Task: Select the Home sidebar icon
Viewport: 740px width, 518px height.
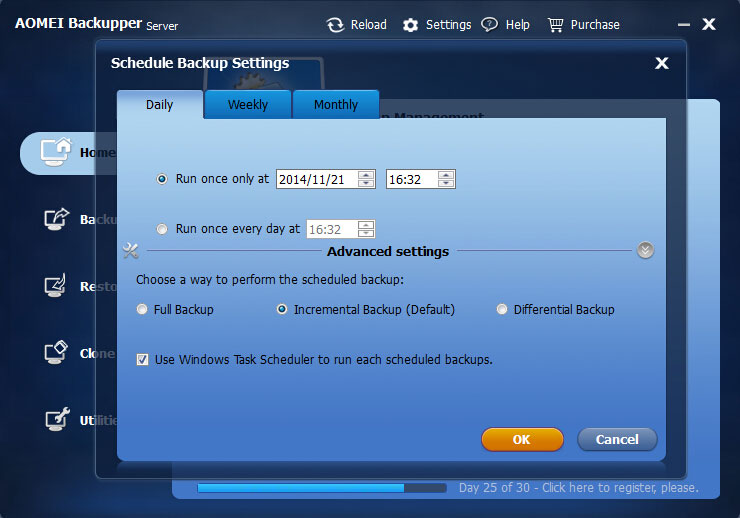Action: [x=55, y=152]
